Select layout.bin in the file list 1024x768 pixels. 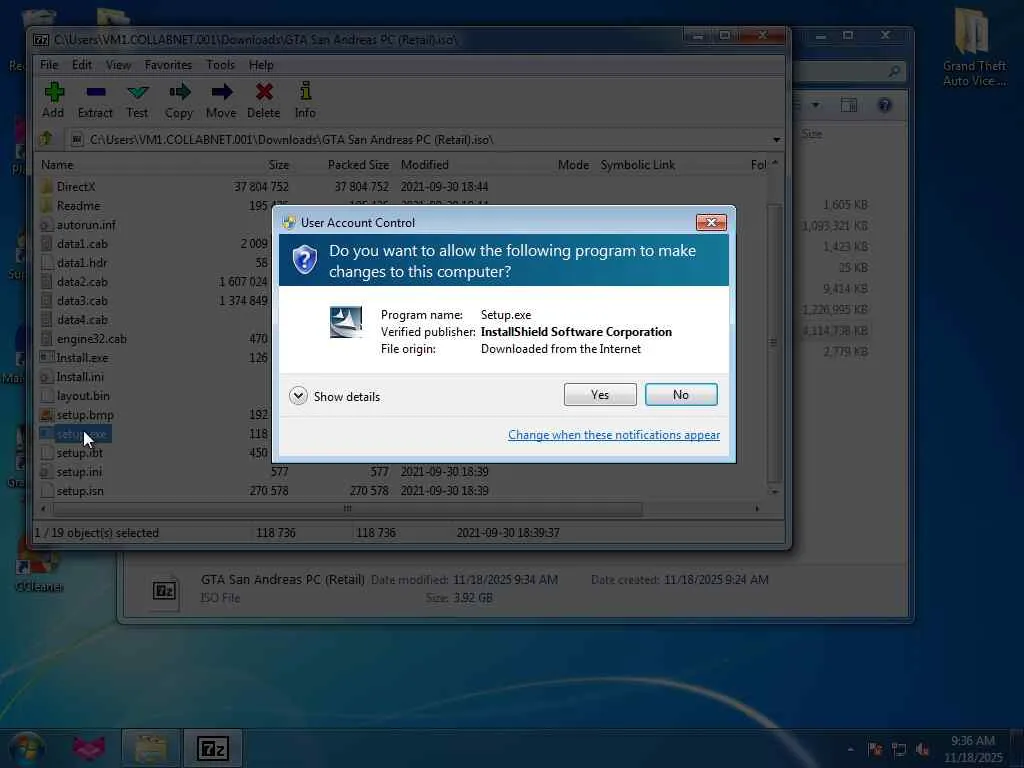coord(83,395)
